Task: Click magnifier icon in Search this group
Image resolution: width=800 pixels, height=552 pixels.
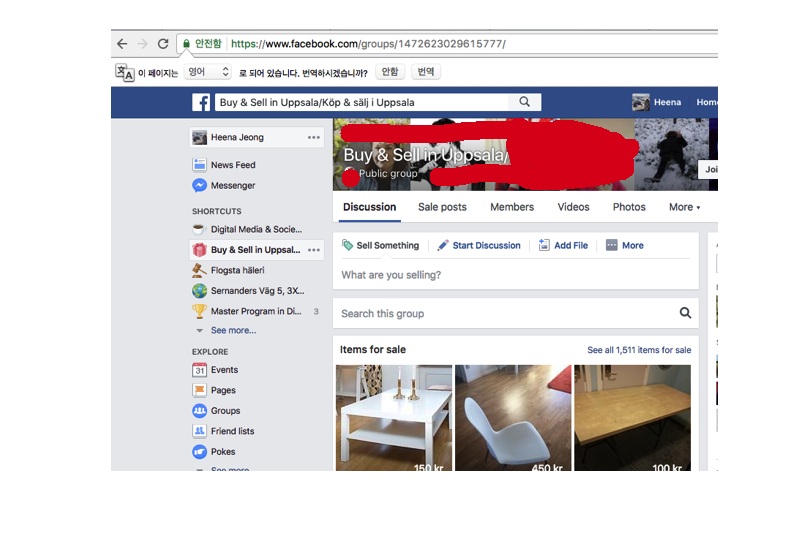Action: [685, 313]
